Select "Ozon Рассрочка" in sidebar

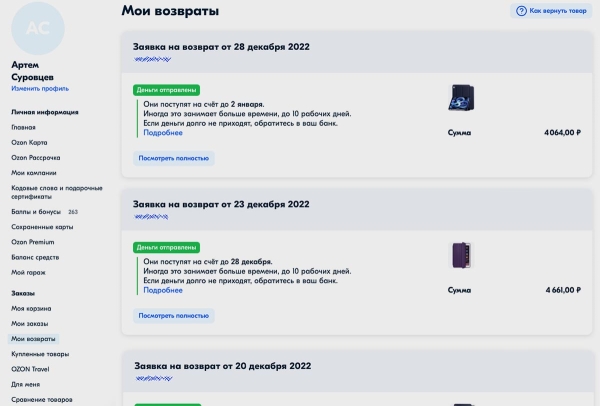pos(36,157)
